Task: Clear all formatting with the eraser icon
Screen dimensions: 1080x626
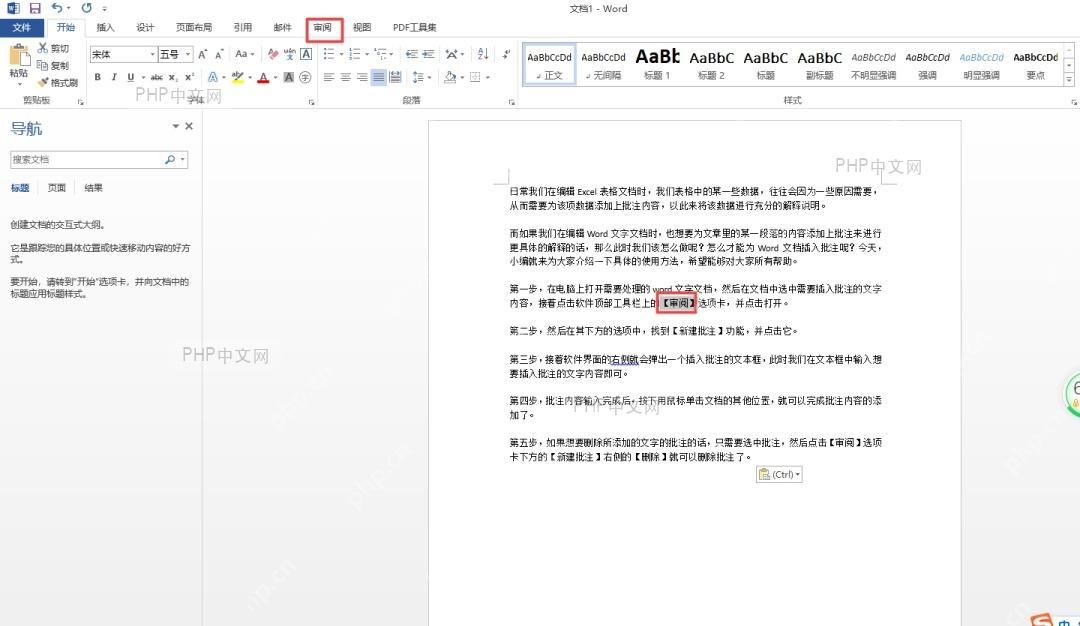Action: [x=273, y=54]
